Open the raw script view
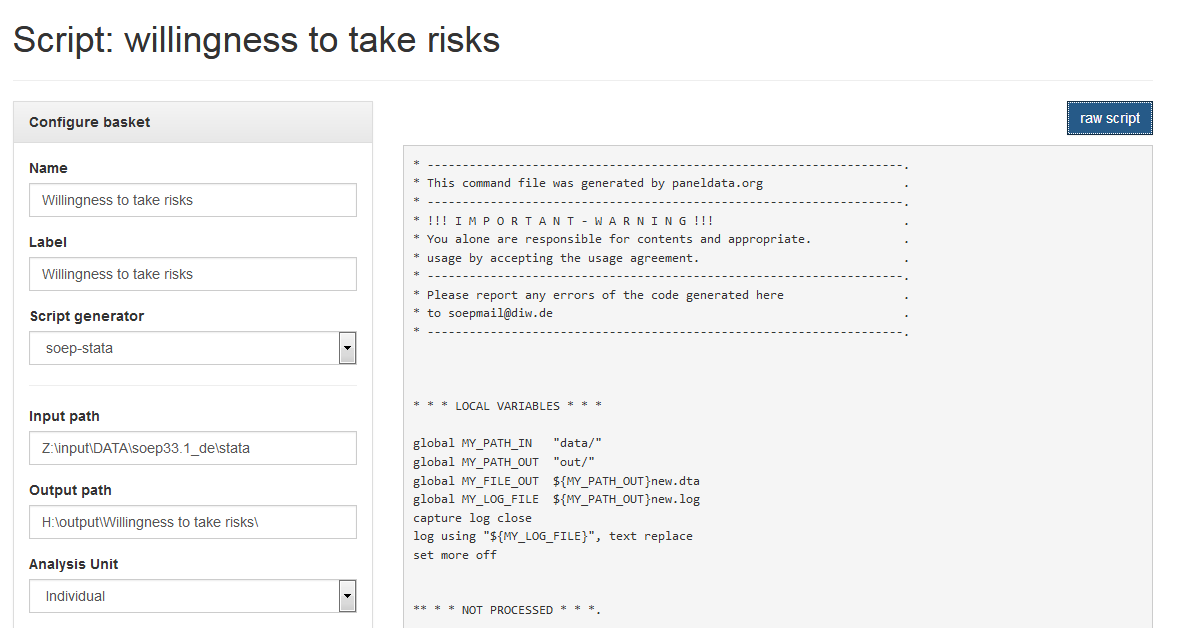 (x=1109, y=118)
